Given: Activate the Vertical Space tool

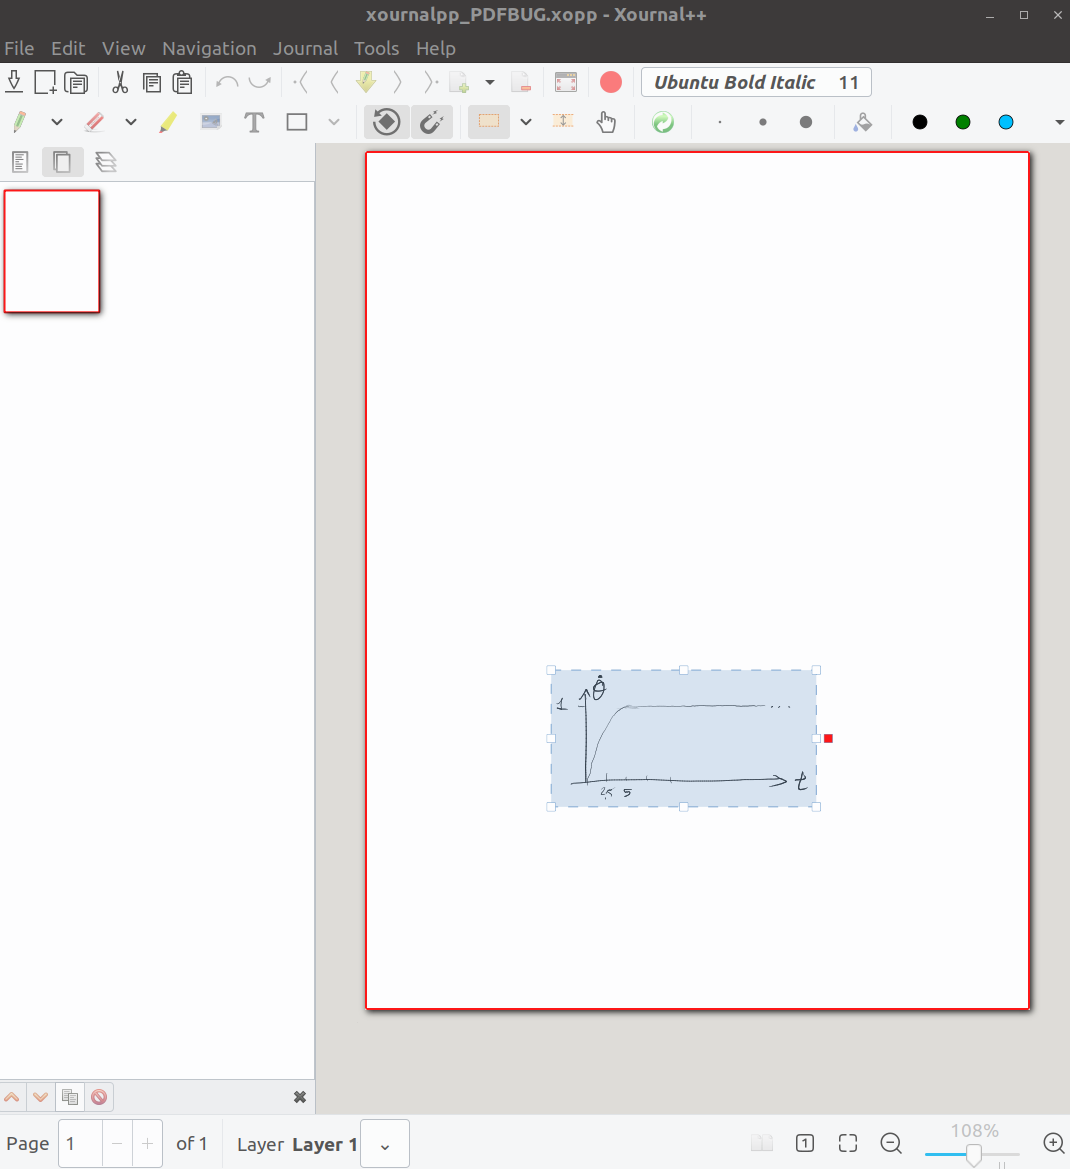Looking at the screenshot, I should click(563, 121).
